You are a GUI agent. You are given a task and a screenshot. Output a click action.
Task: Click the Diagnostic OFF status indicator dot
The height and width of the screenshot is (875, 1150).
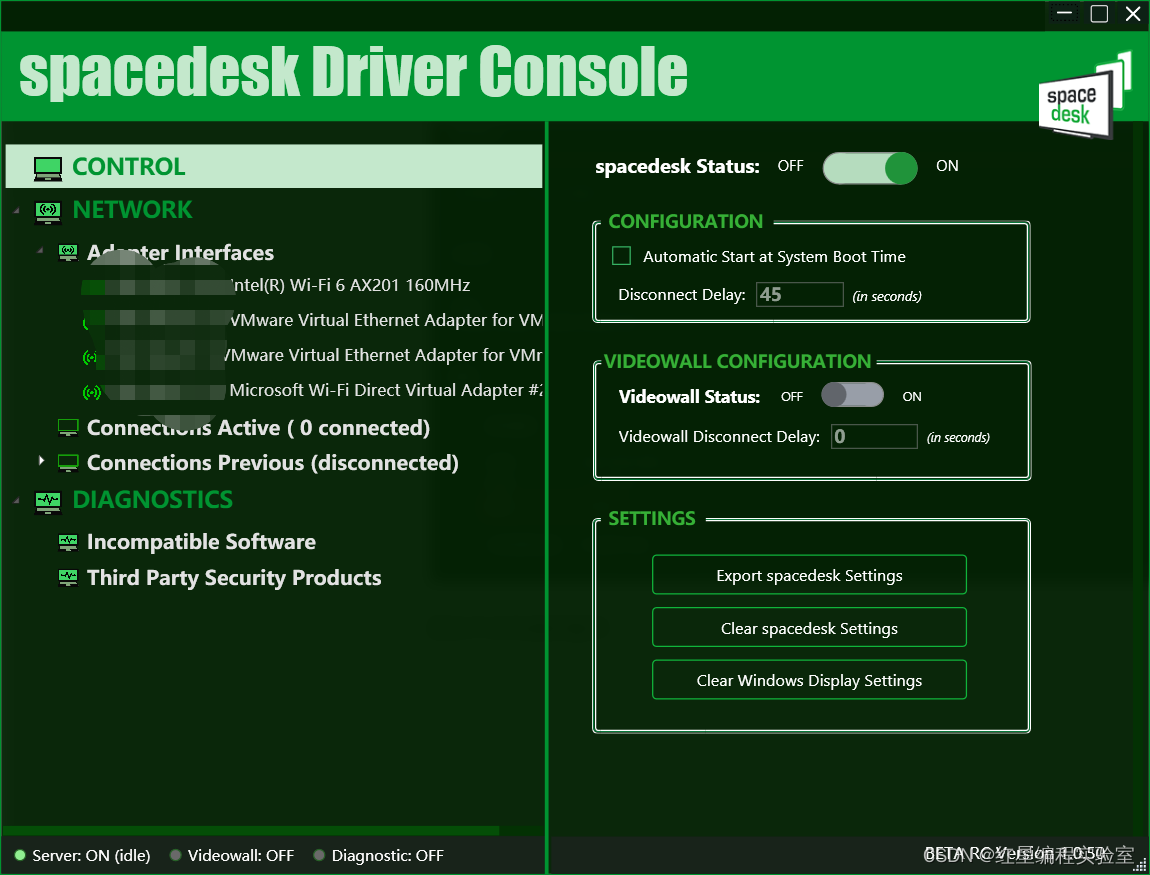pos(319,855)
